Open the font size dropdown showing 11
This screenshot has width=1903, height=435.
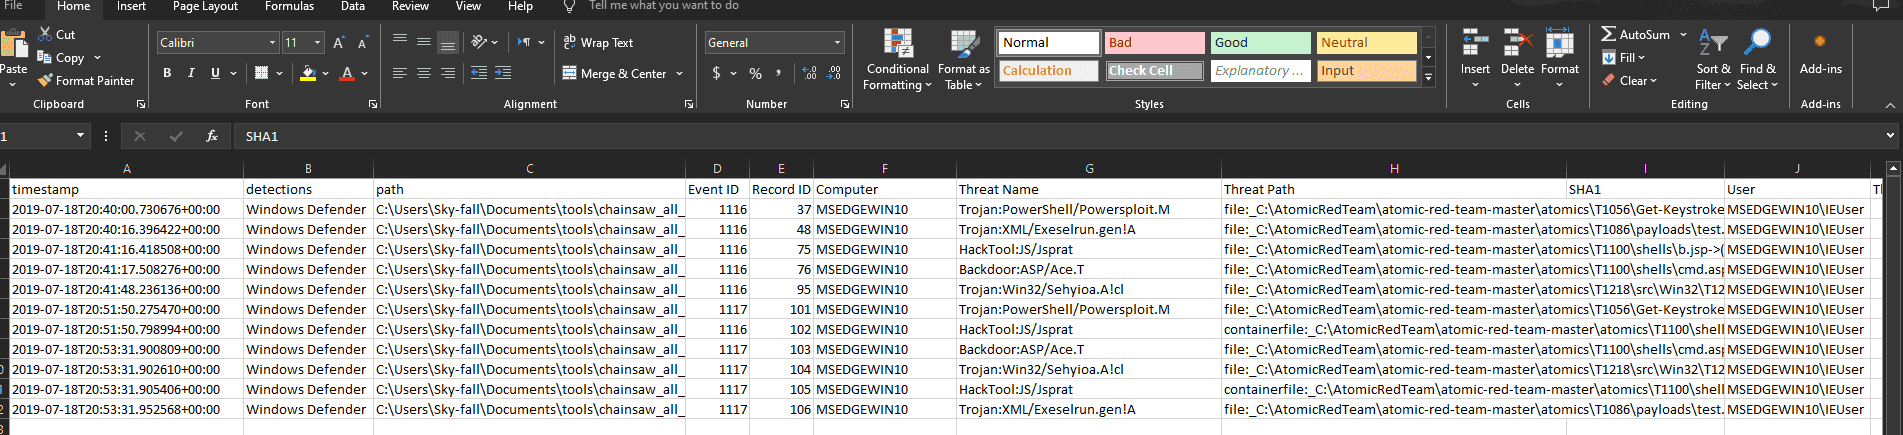318,43
